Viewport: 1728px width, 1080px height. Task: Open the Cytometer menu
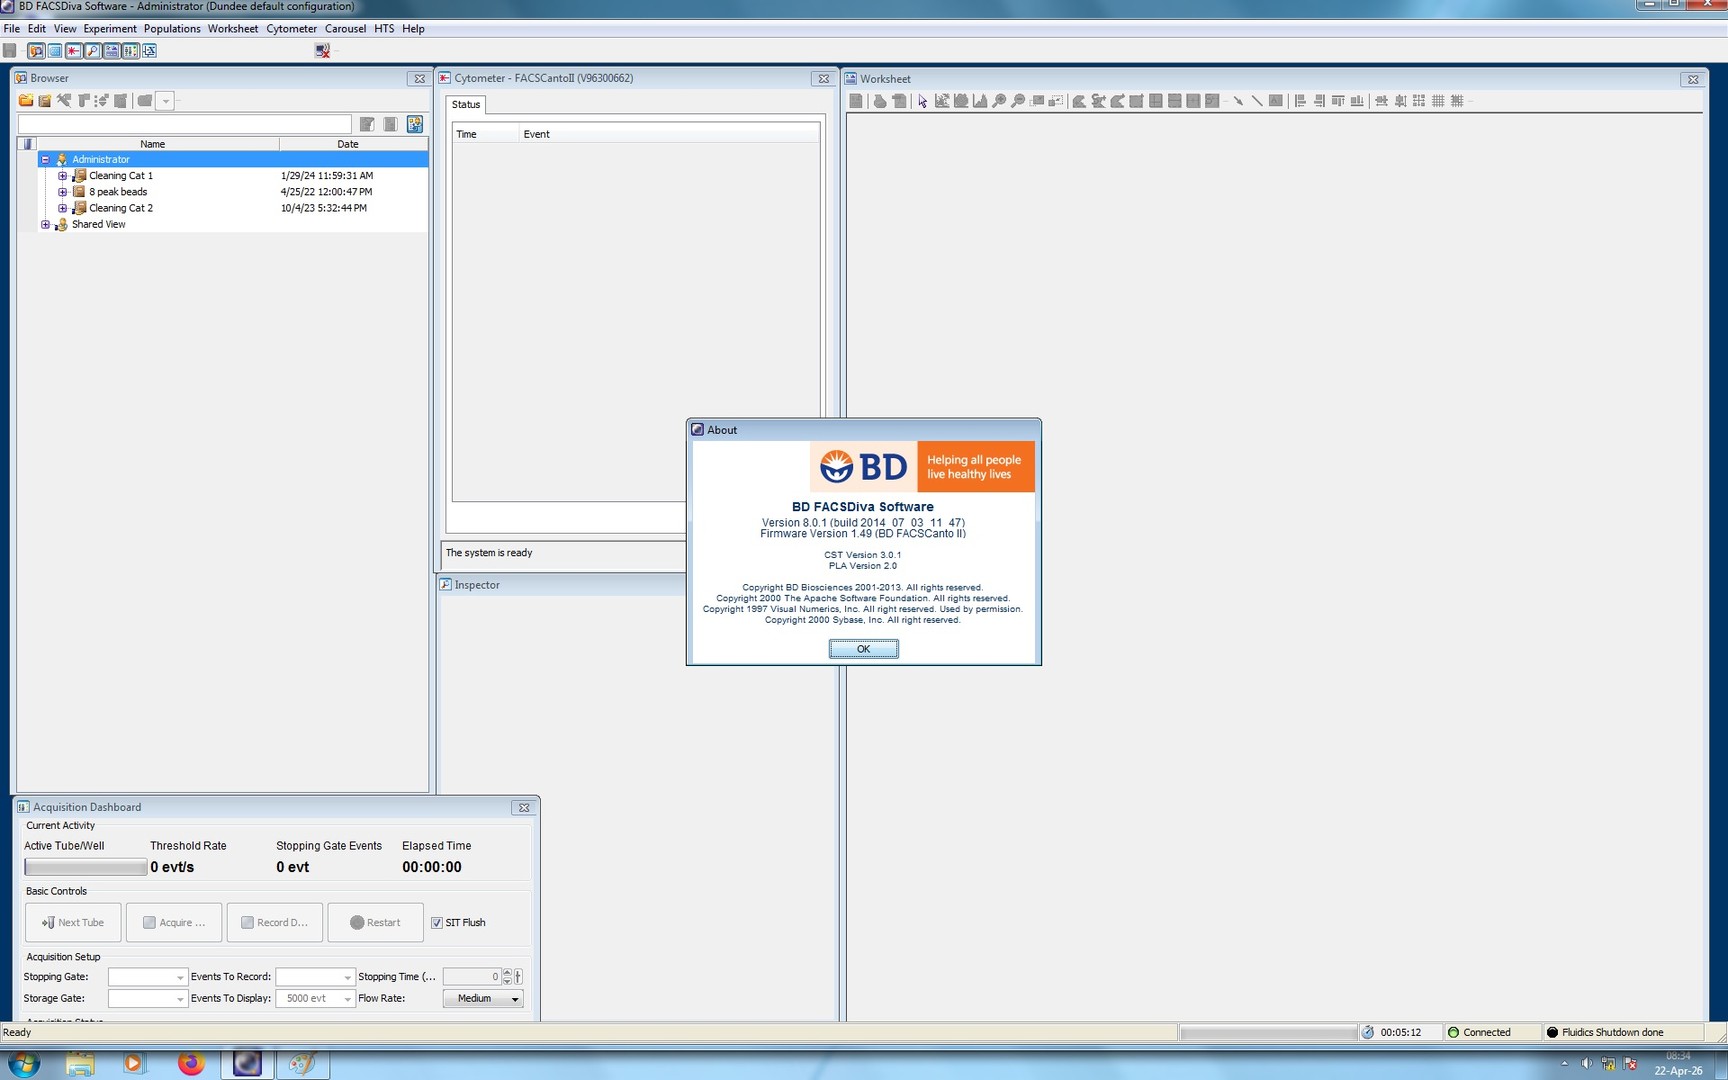(291, 29)
